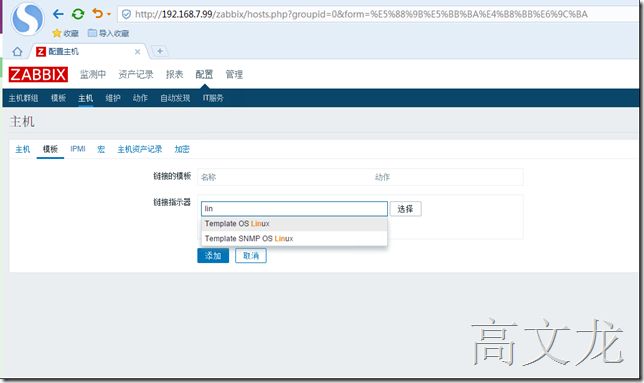Viewport: 644px width, 383px height.
Task: Click the blue 添加 button
Action: pyautogui.click(x=213, y=256)
